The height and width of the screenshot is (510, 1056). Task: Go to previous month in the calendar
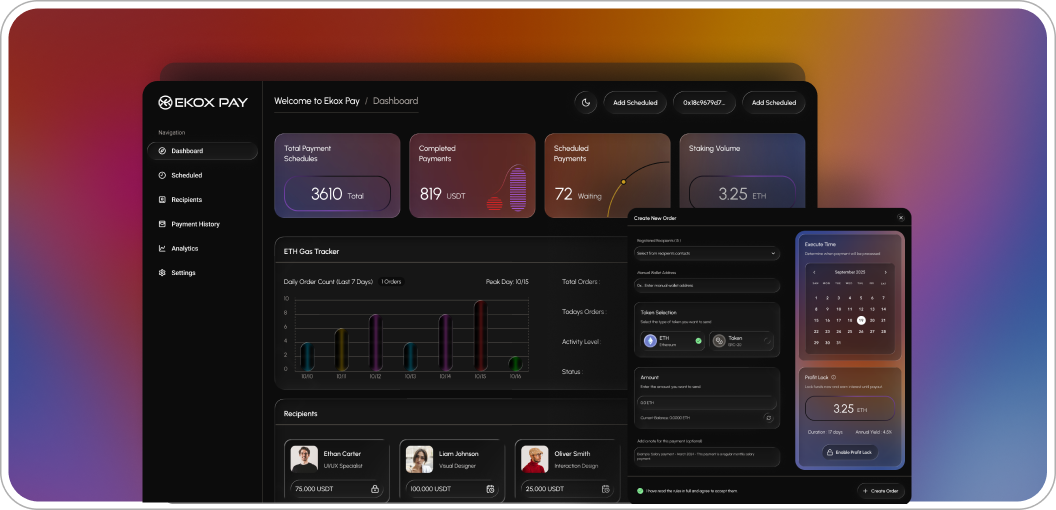pos(814,272)
